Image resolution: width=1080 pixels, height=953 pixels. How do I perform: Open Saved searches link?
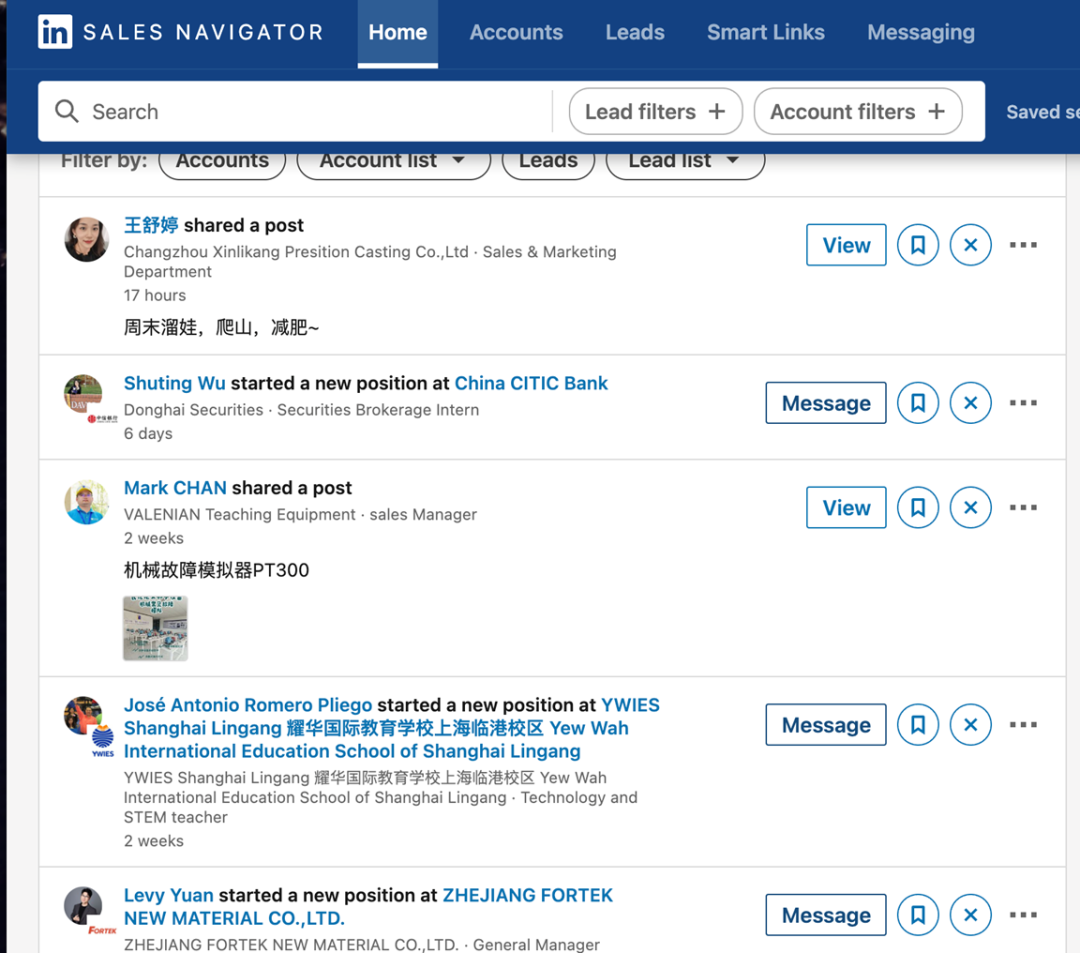(1042, 112)
